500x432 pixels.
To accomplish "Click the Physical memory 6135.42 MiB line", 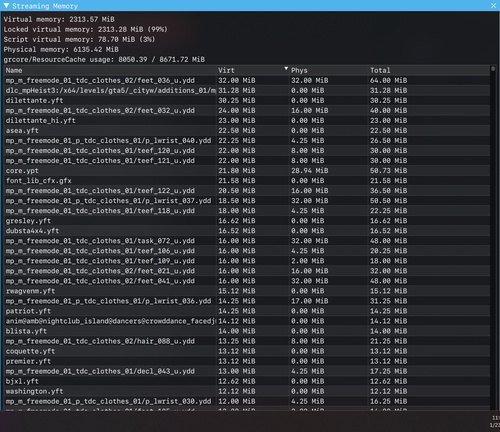I will coord(61,49).
